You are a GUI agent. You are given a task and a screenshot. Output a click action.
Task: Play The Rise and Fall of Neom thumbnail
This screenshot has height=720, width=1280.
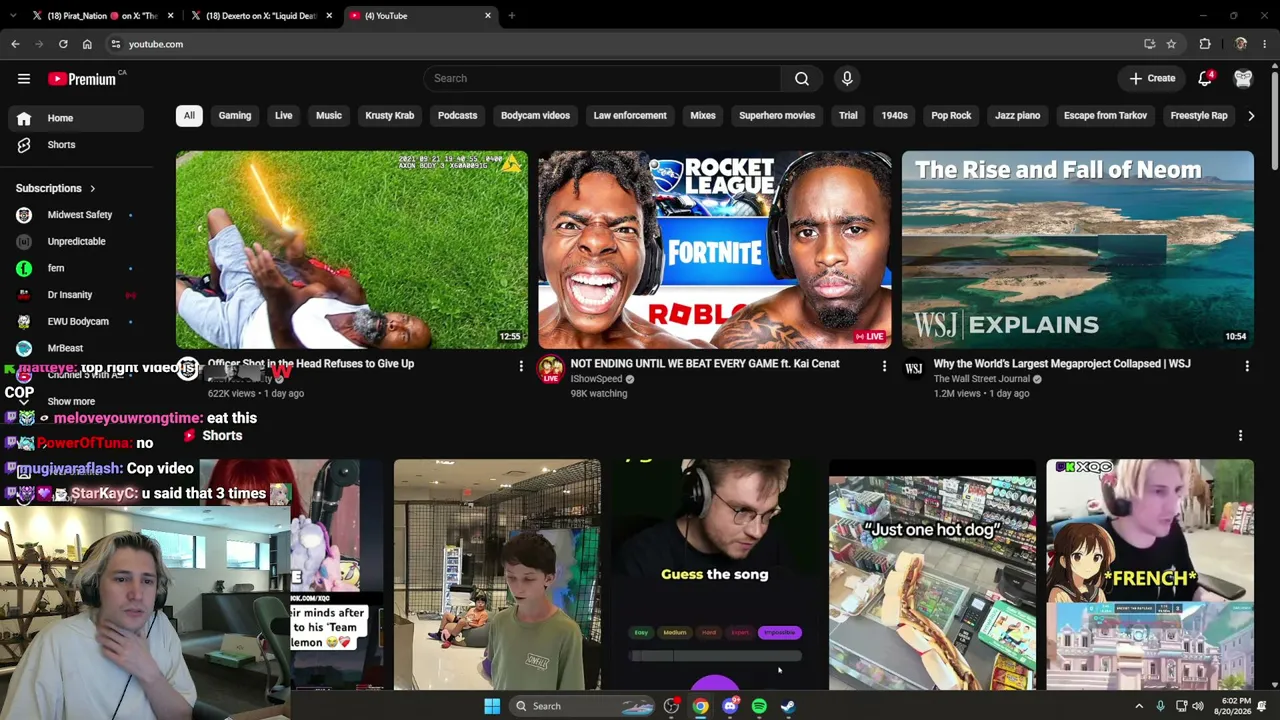click(x=1077, y=250)
